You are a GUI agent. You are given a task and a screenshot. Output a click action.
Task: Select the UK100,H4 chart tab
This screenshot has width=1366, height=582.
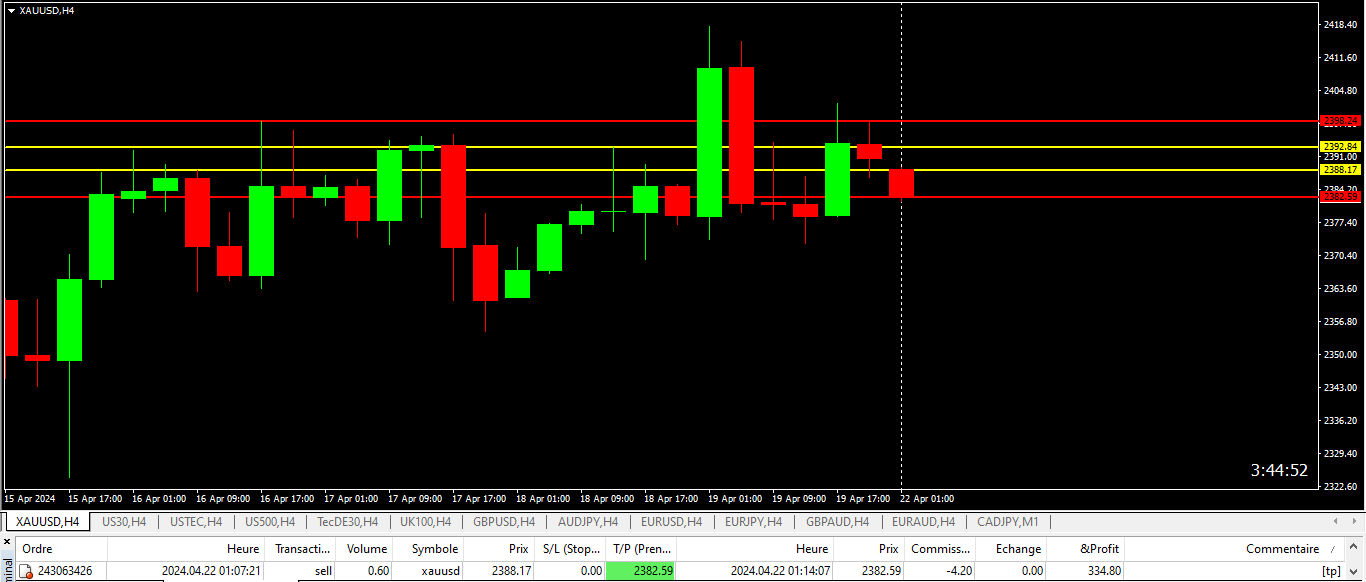coord(425,522)
